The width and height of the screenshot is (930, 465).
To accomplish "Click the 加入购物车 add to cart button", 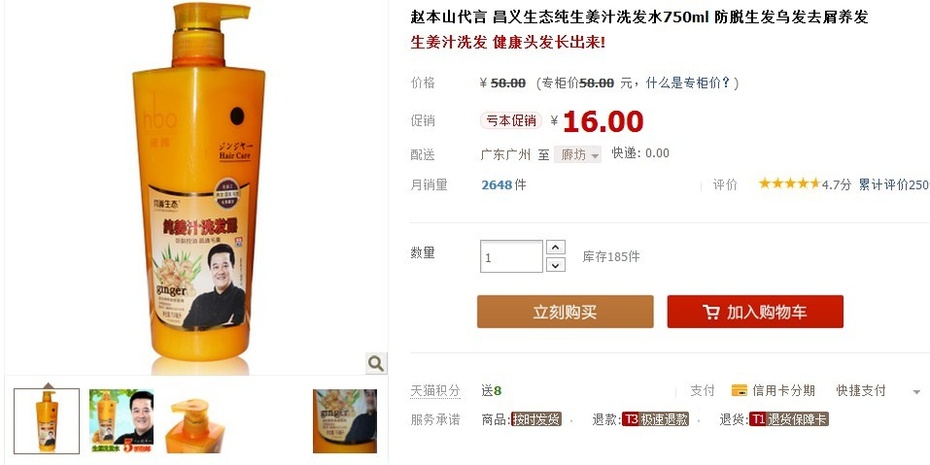I will 755,312.
